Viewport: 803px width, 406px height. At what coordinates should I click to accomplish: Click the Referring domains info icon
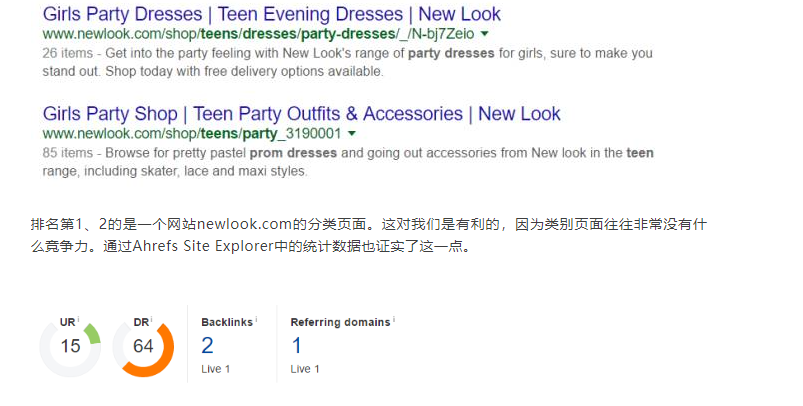394,319
